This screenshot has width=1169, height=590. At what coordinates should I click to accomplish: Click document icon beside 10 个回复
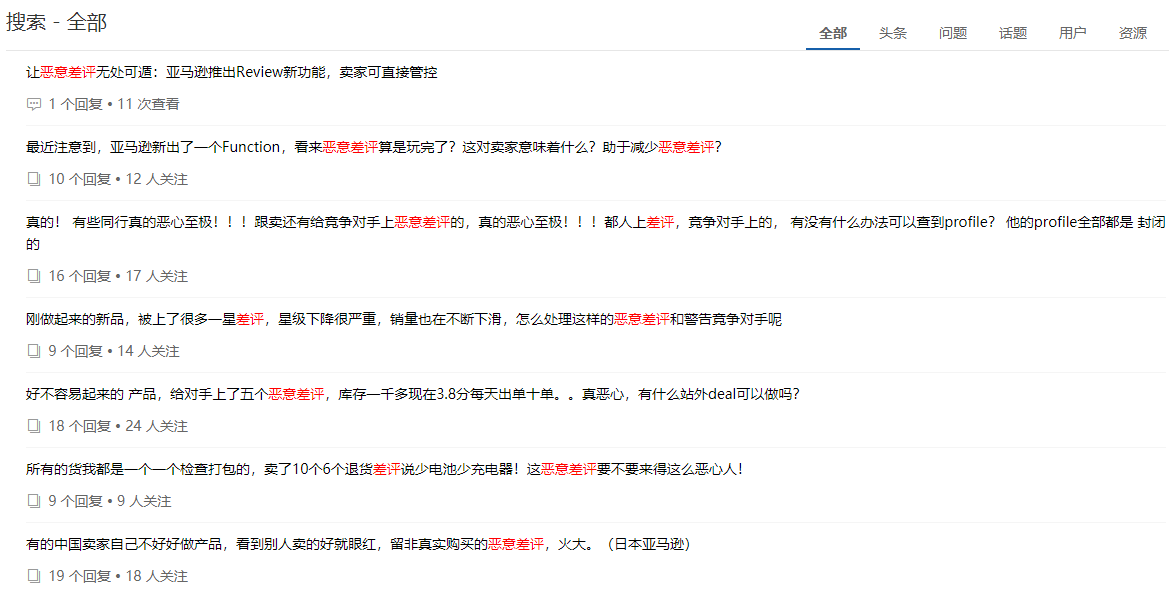(34, 179)
